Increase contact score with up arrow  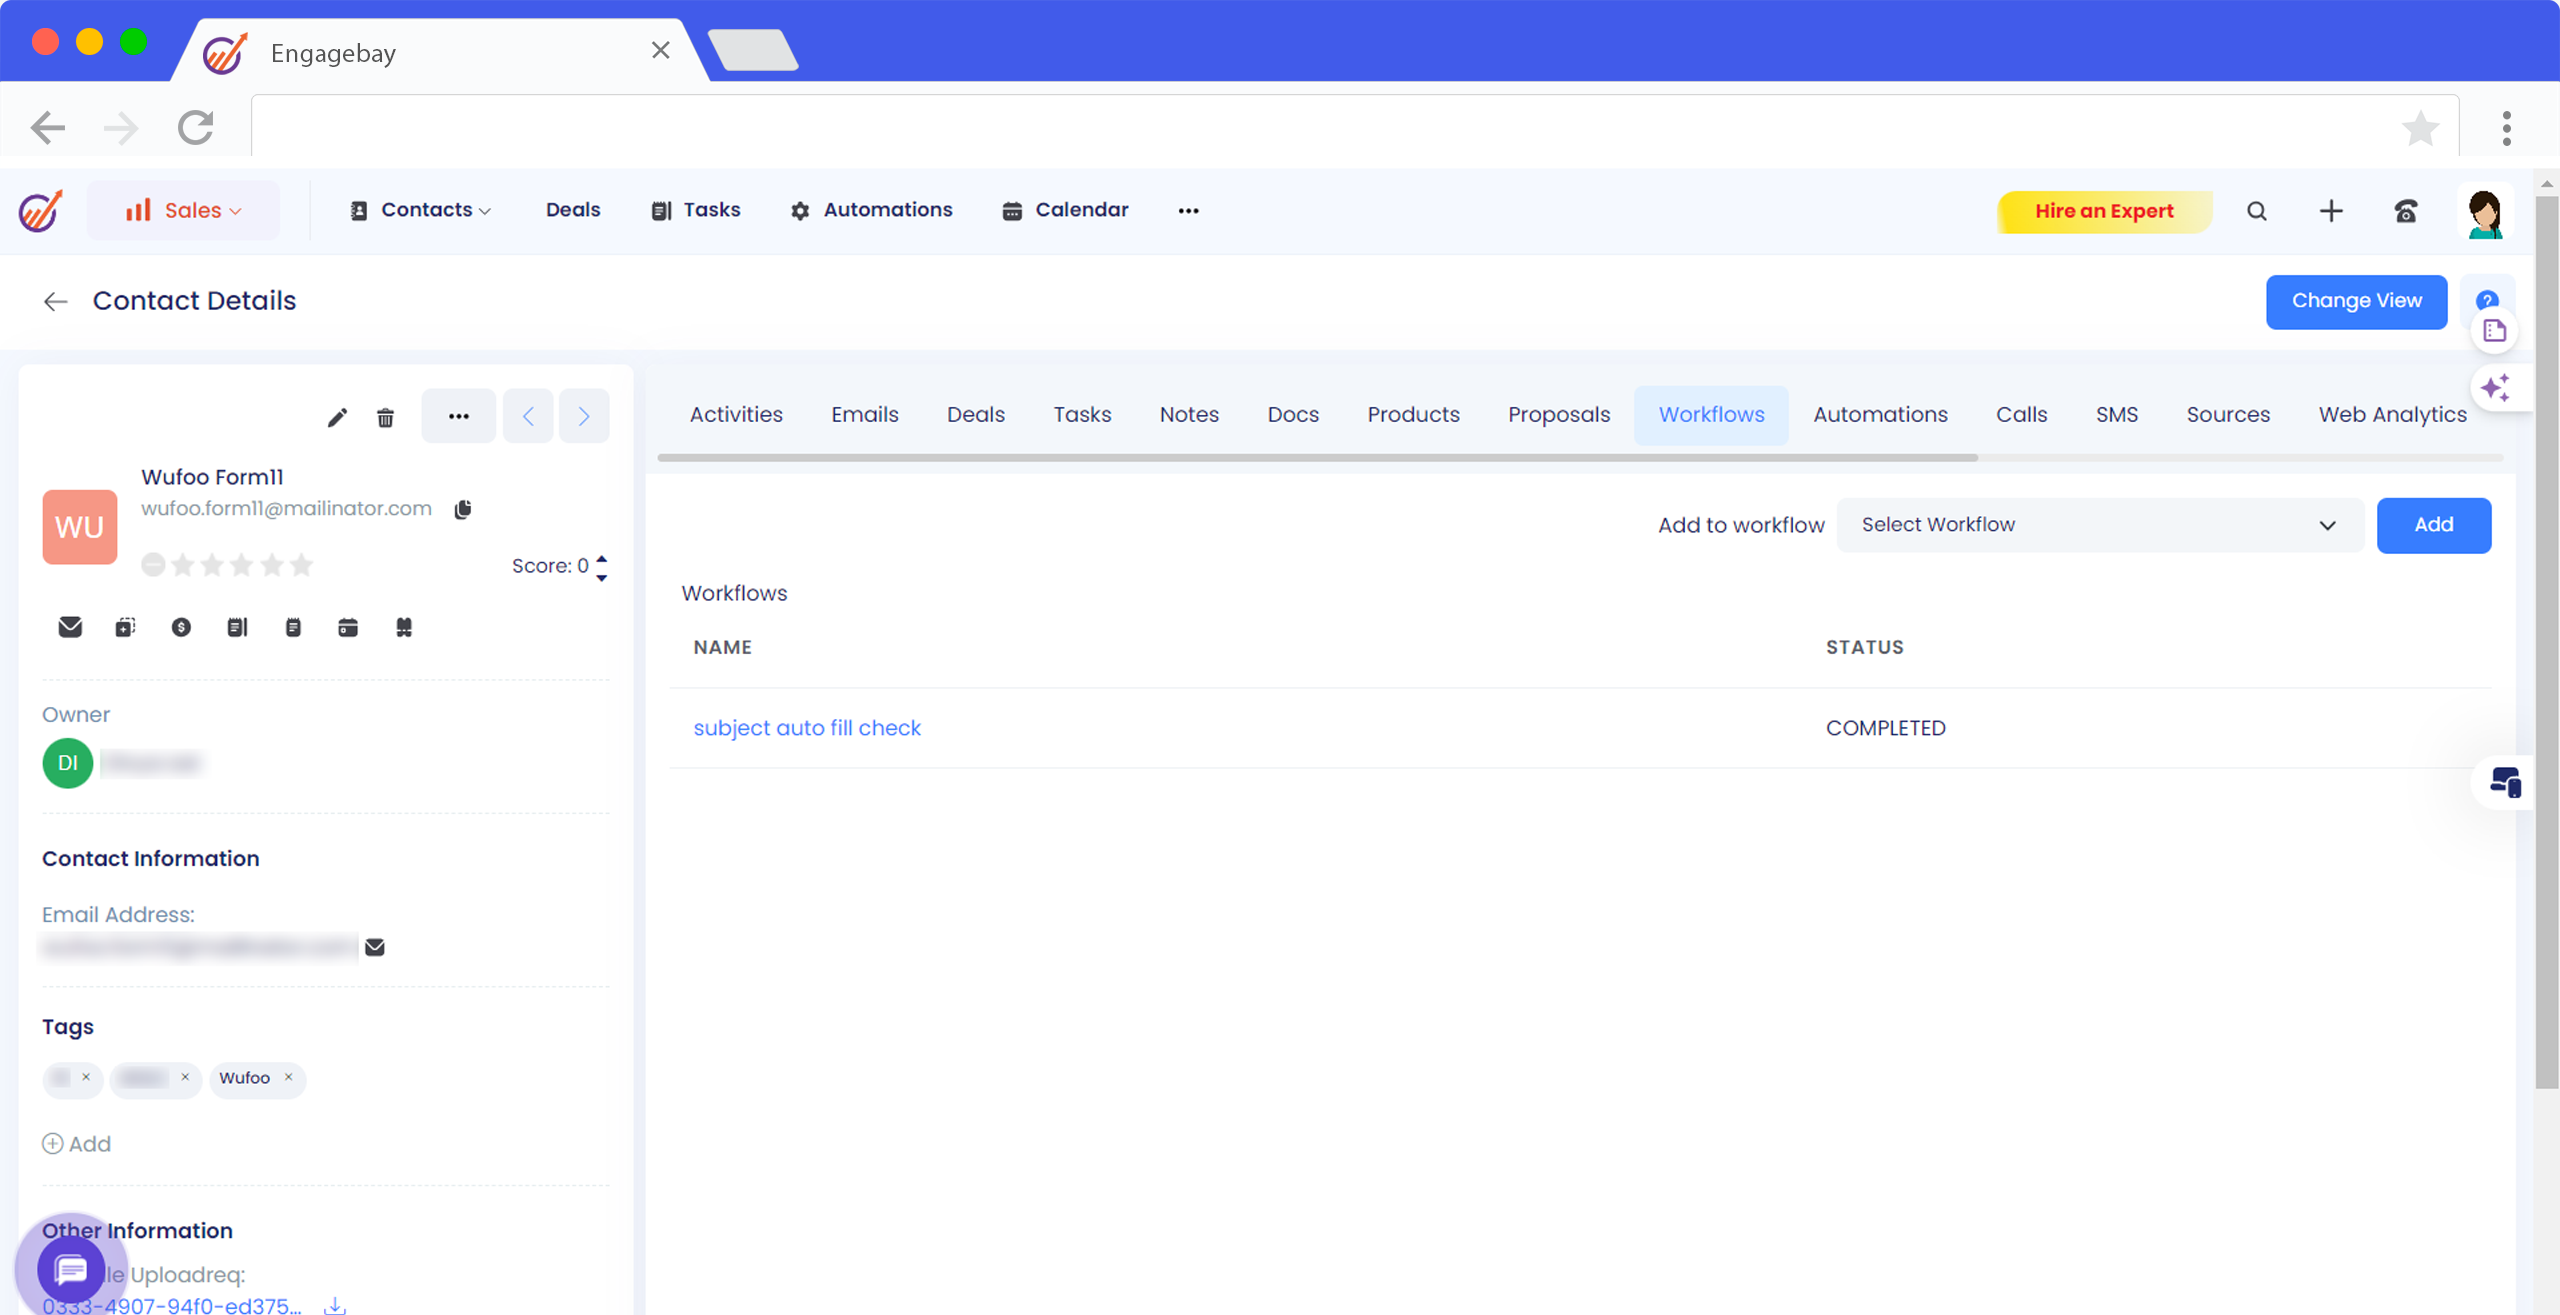(x=602, y=558)
